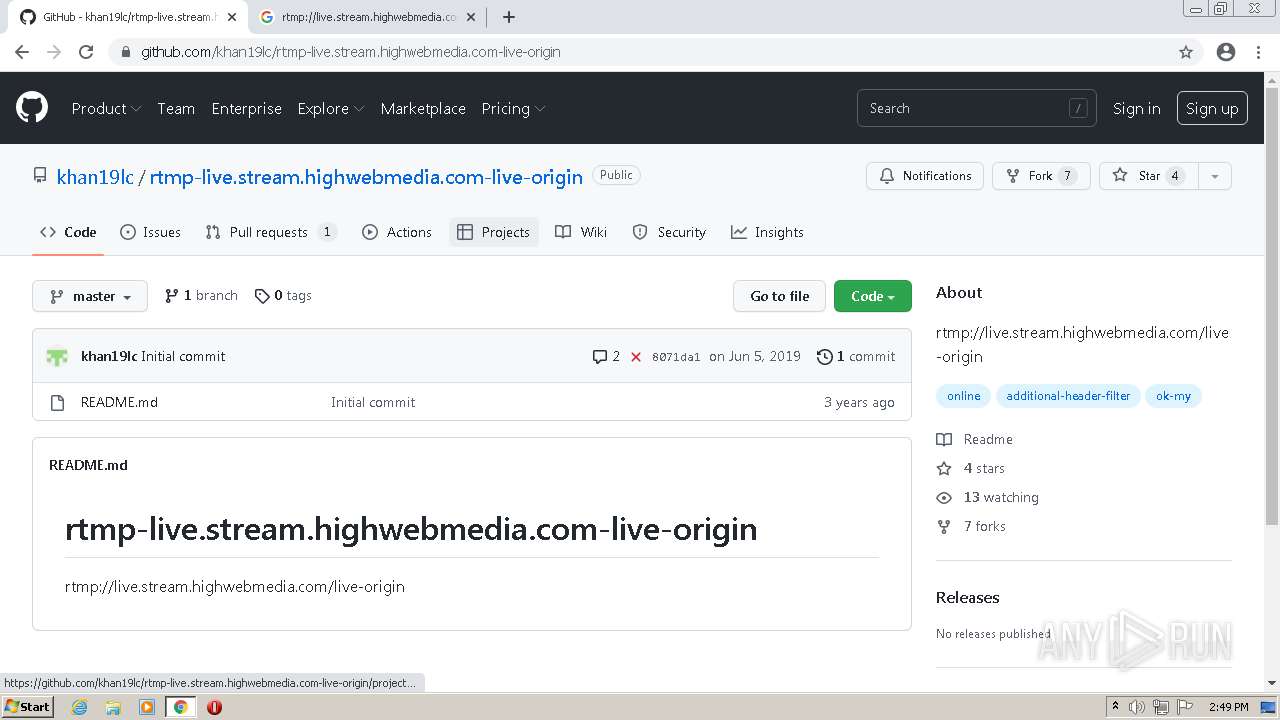View the 0 tags link
Viewport: 1280px width, 720px height.
tap(283, 295)
